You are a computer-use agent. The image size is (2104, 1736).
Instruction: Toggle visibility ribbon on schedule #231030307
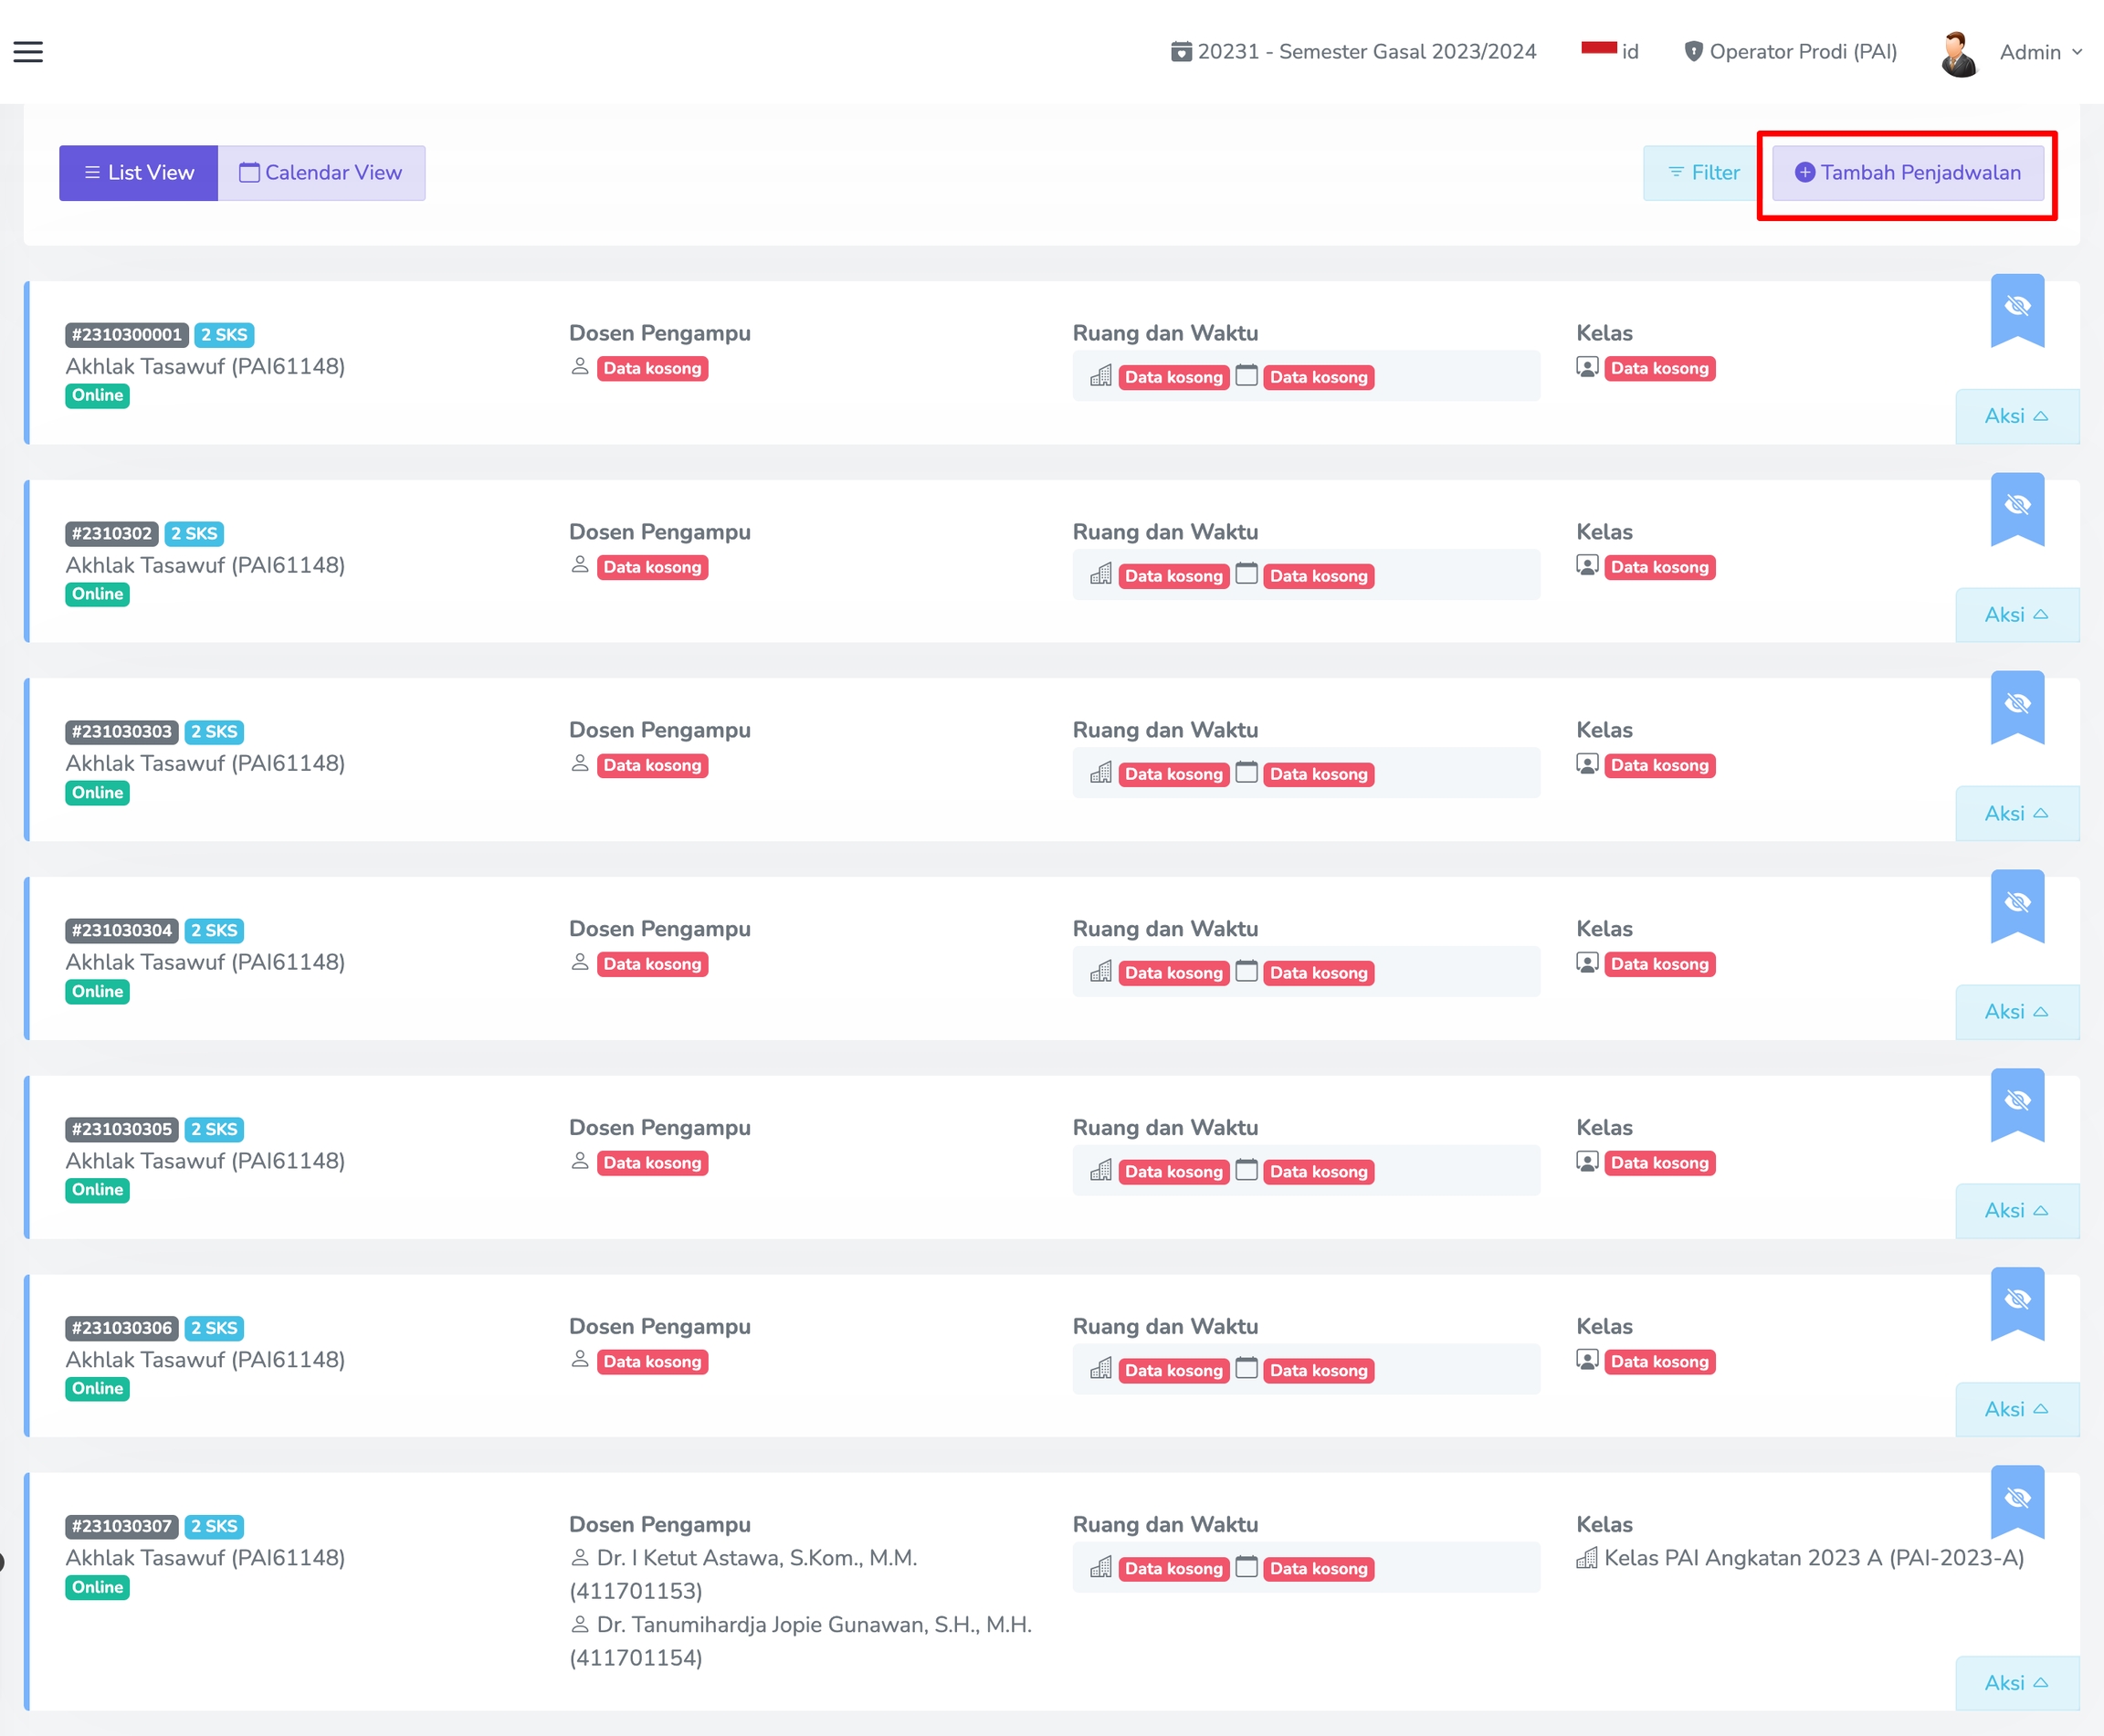coord(2017,1499)
